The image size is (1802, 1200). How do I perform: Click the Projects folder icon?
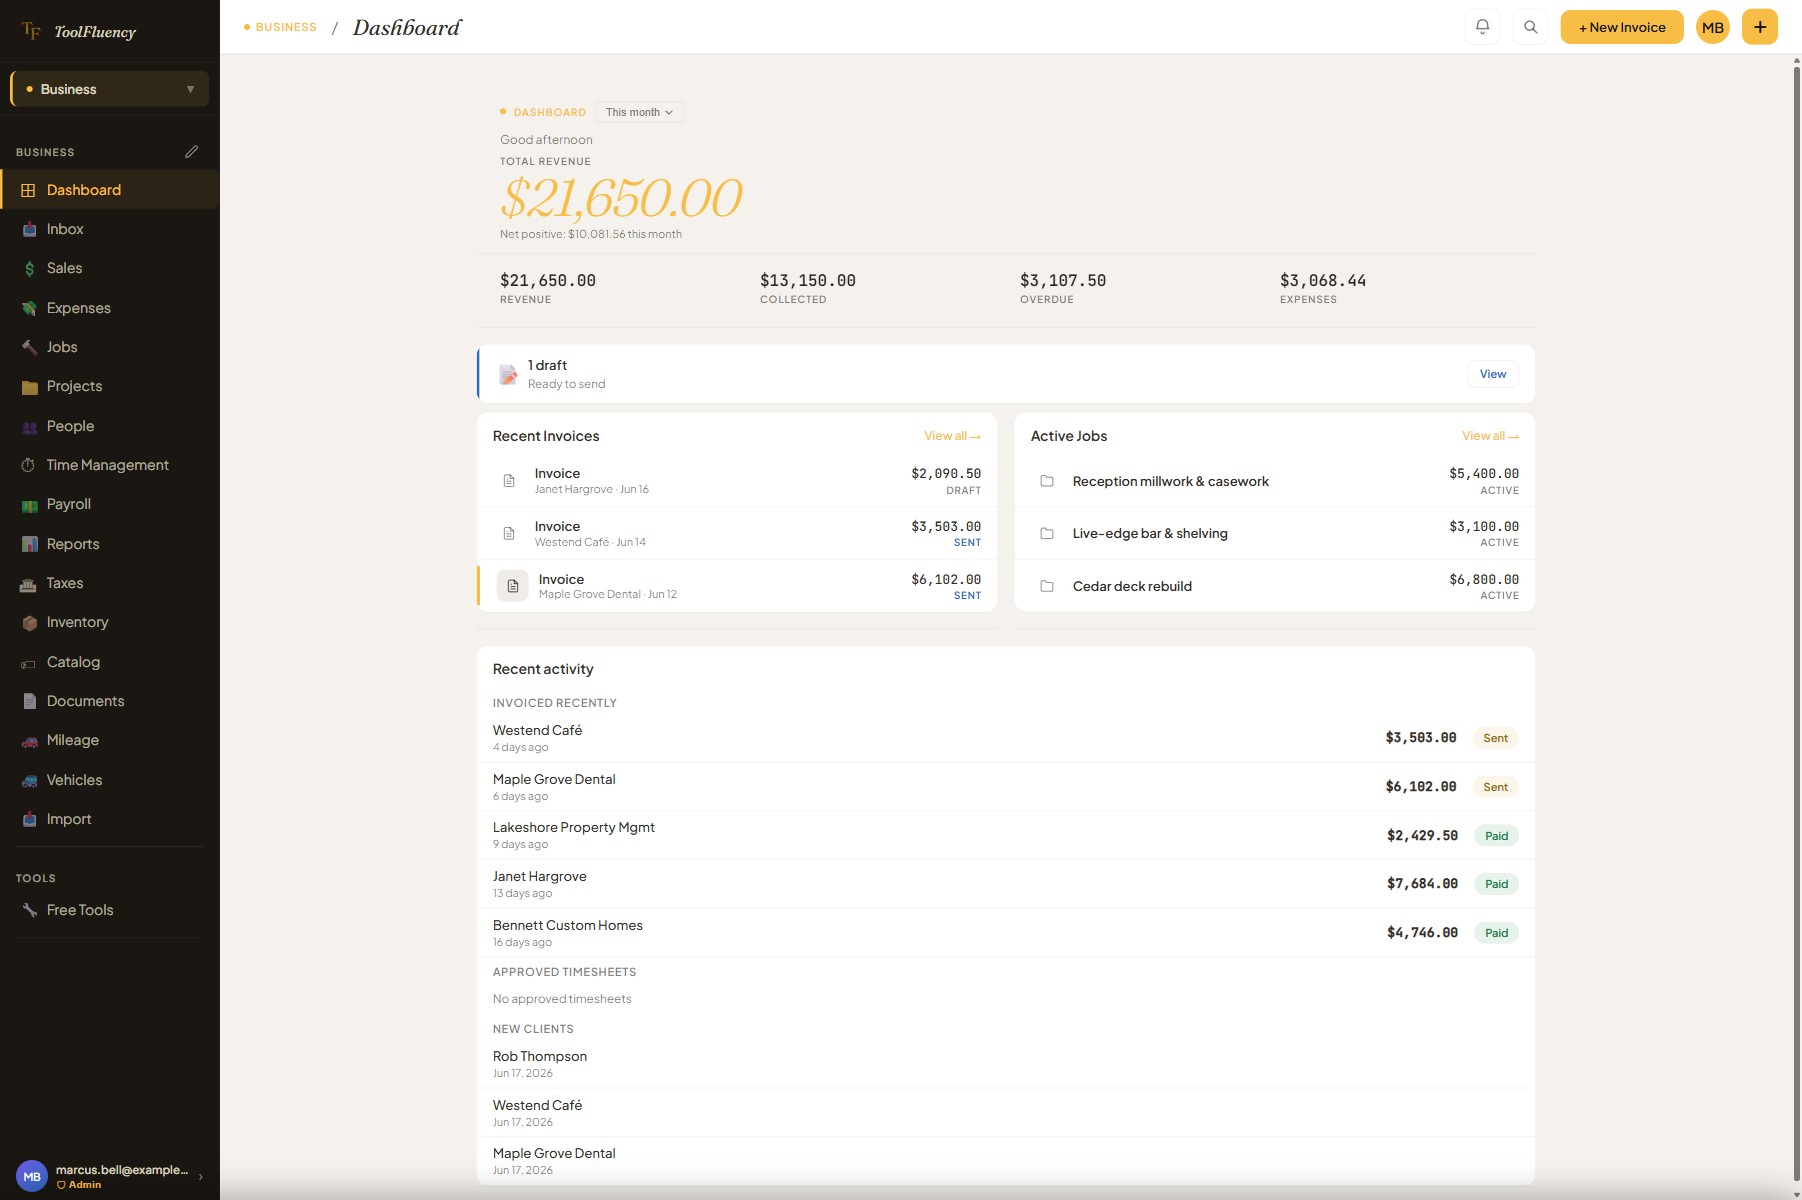(29, 386)
